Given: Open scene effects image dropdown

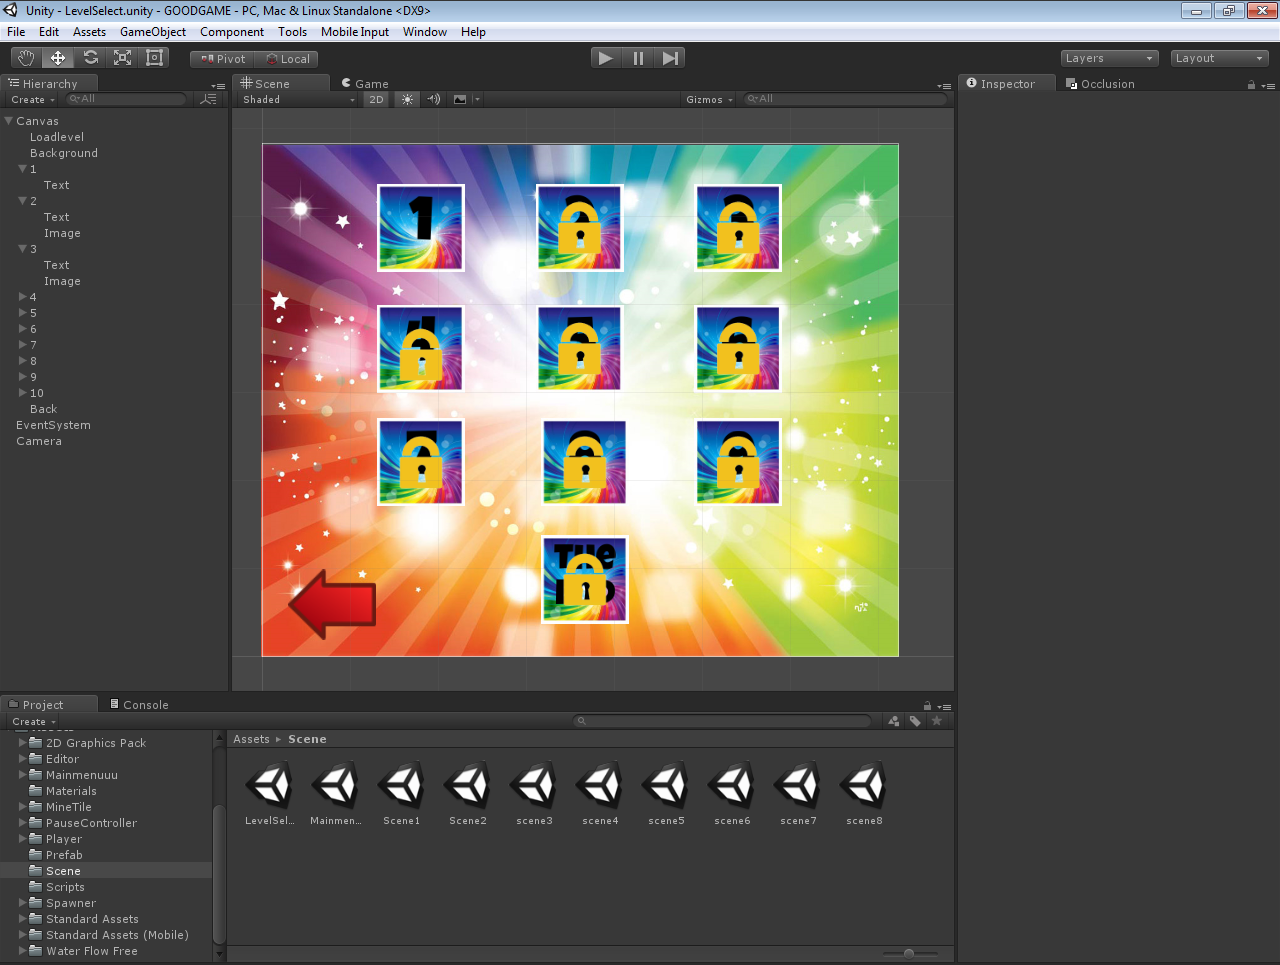Looking at the screenshot, I should [x=466, y=99].
